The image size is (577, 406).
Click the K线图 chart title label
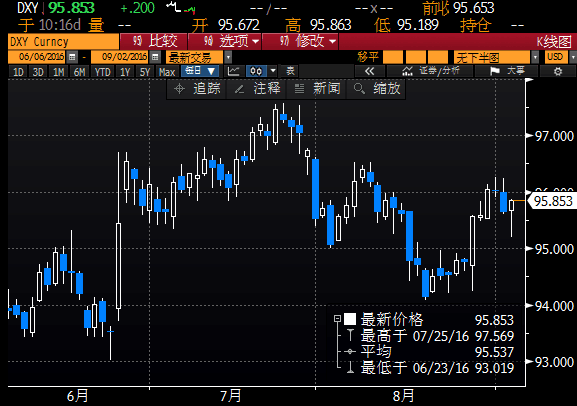(554, 42)
